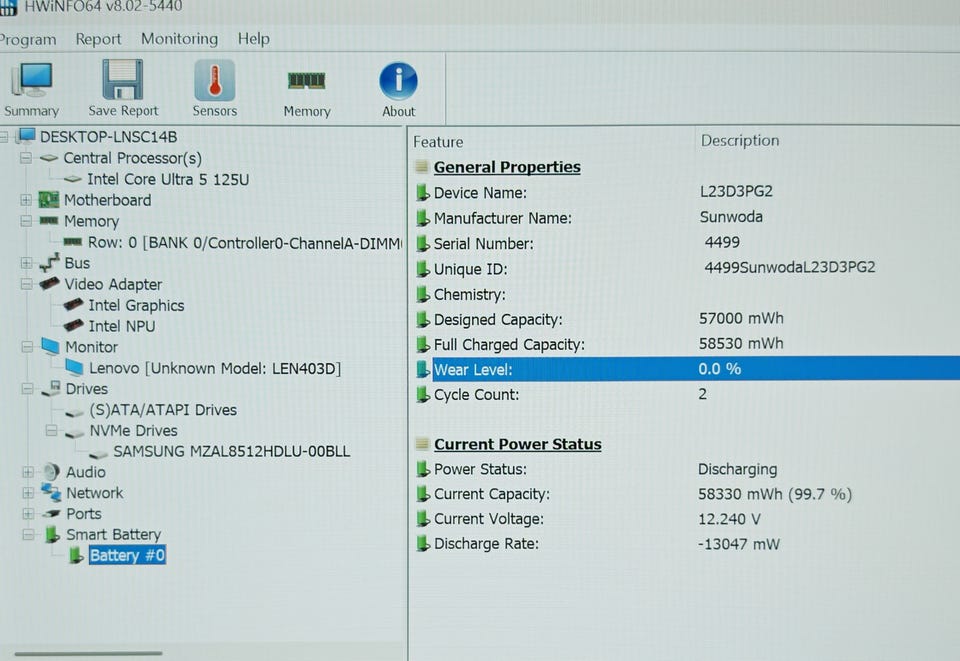960x661 pixels.
Task: Click the Current Voltage row
Action: coord(684,519)
